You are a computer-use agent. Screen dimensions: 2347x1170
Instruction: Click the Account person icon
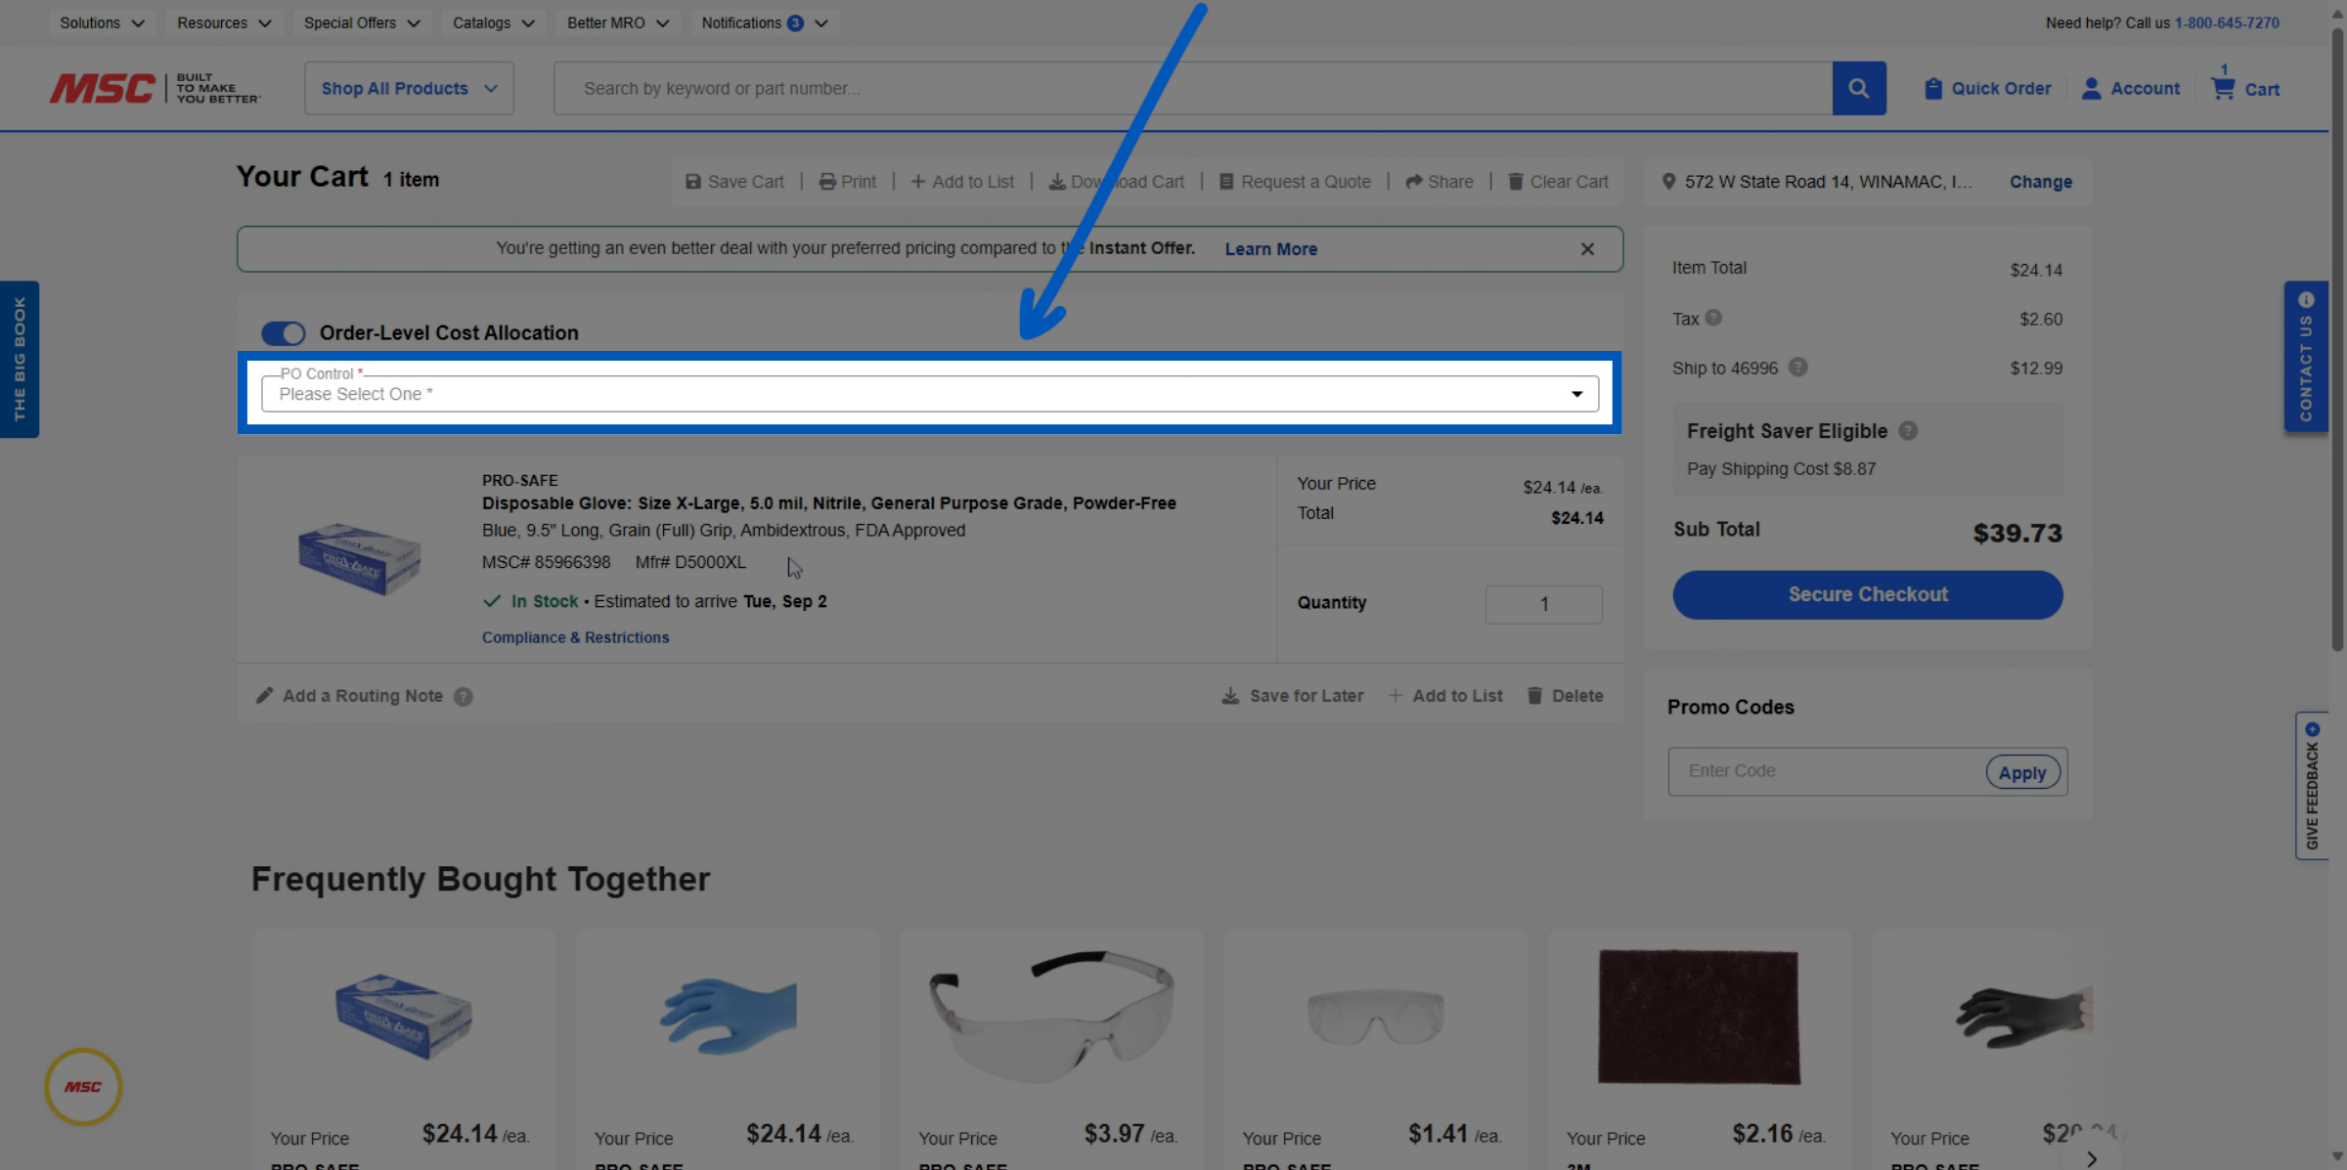[x=2091, y=88]
